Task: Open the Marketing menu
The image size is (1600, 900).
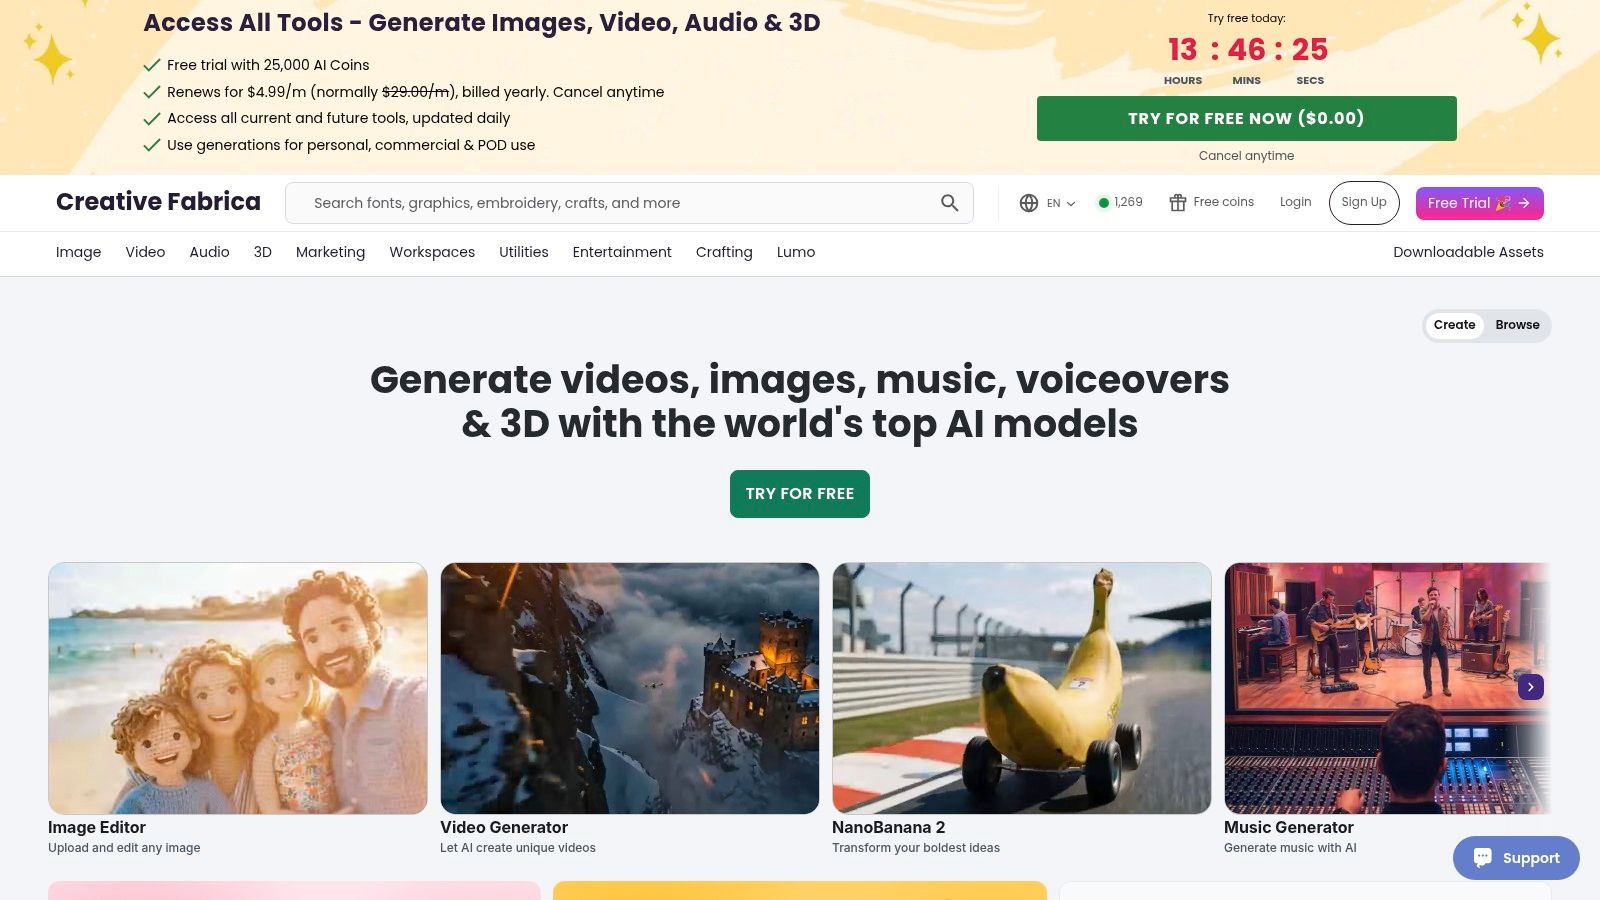Action: (x=330, y=252)
